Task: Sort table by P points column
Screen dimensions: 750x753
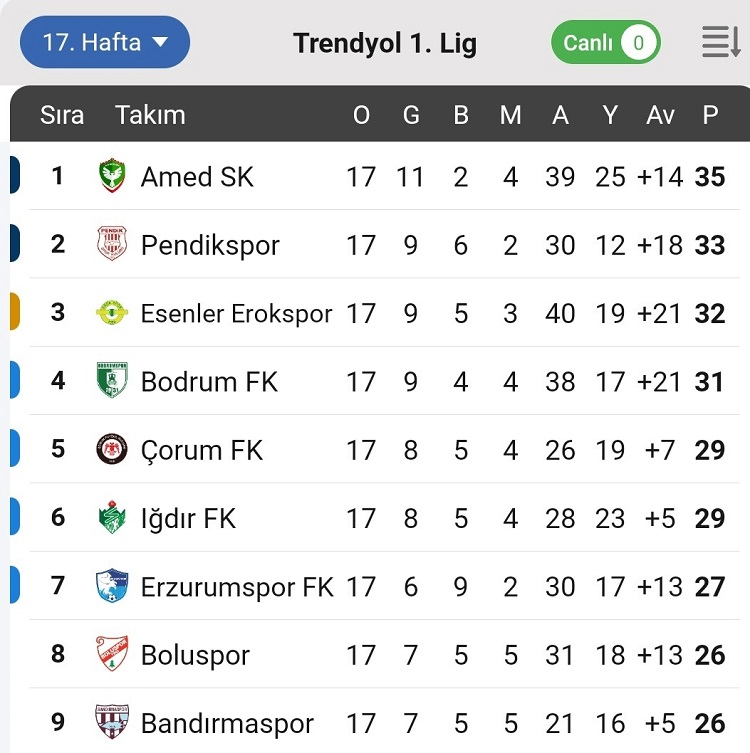Action: 710,115
